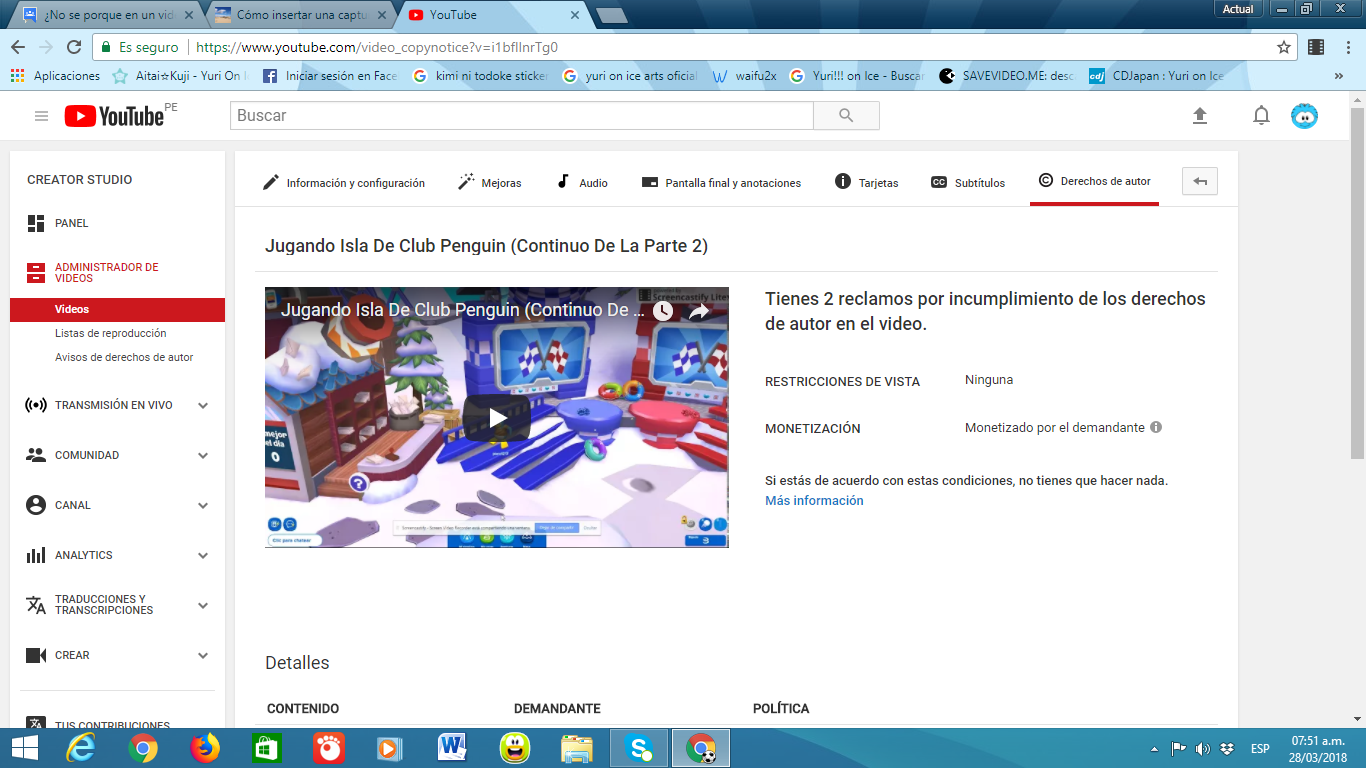Switch to the Tarjetas tab
Screen dimensions: 1366x768
pos(866,182)
